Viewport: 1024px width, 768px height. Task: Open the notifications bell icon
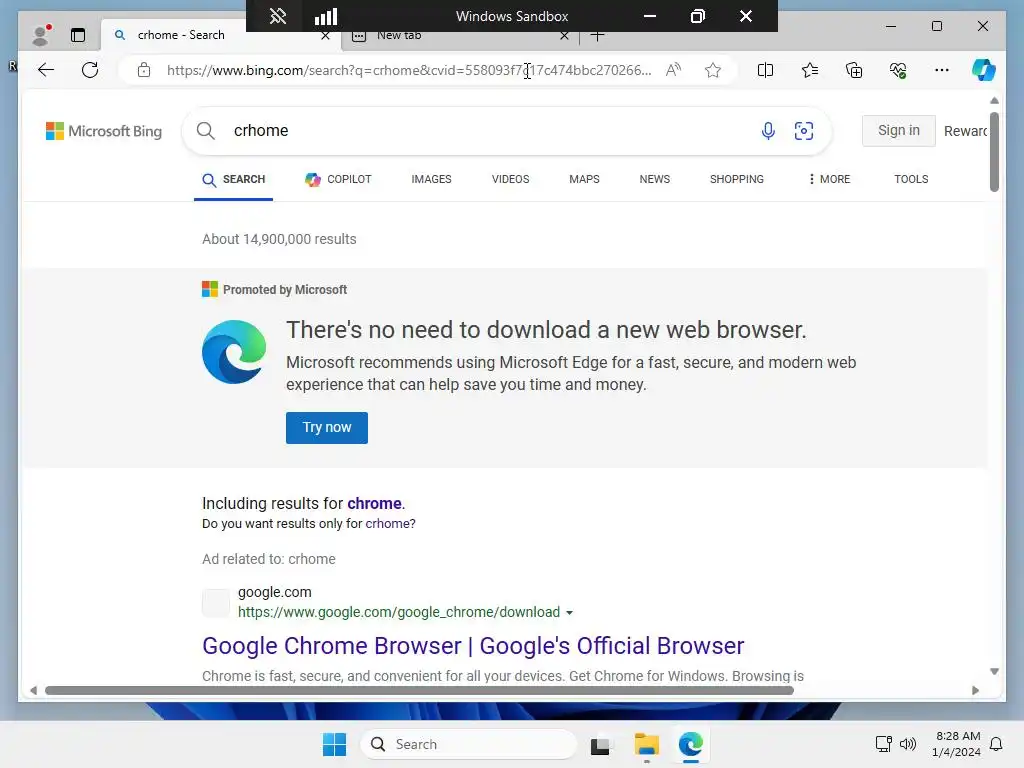[x=996, y=744]
